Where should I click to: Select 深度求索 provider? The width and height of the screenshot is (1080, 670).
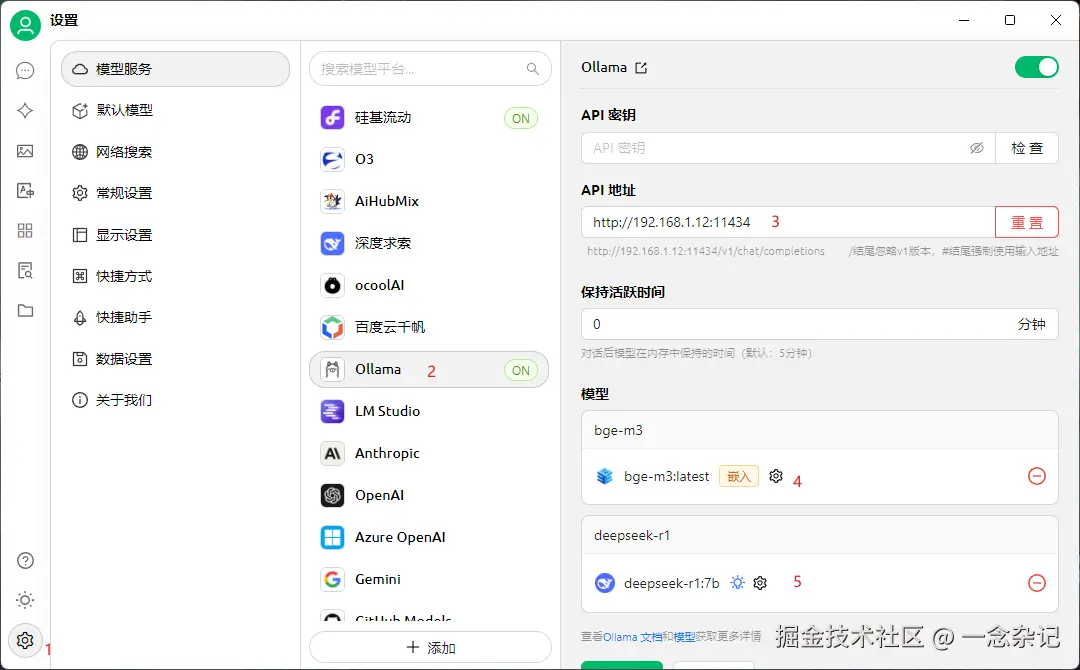(x=429, y=243)
